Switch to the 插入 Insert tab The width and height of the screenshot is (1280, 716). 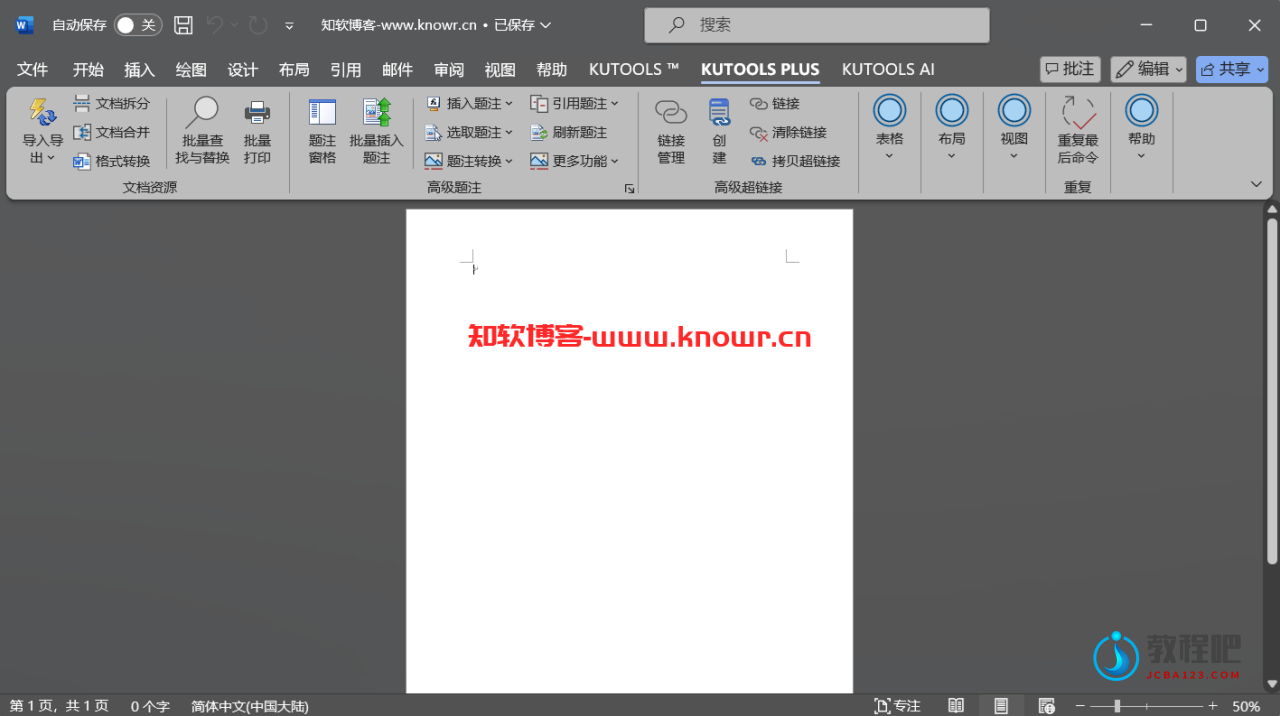click(x=140, y=69)
